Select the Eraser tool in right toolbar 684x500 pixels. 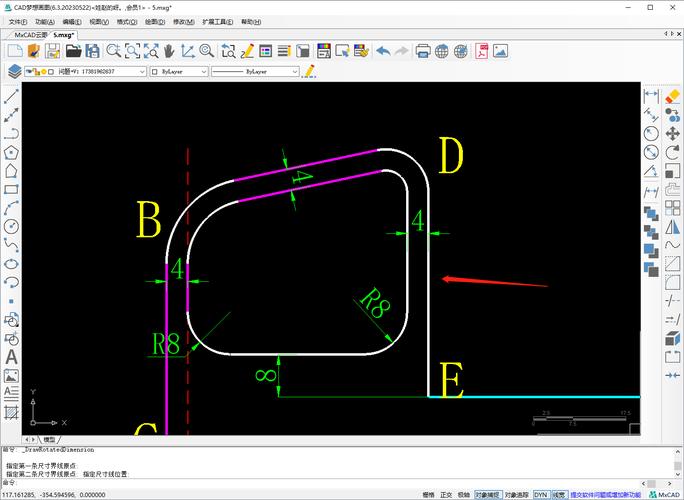(x=673, y=96)
